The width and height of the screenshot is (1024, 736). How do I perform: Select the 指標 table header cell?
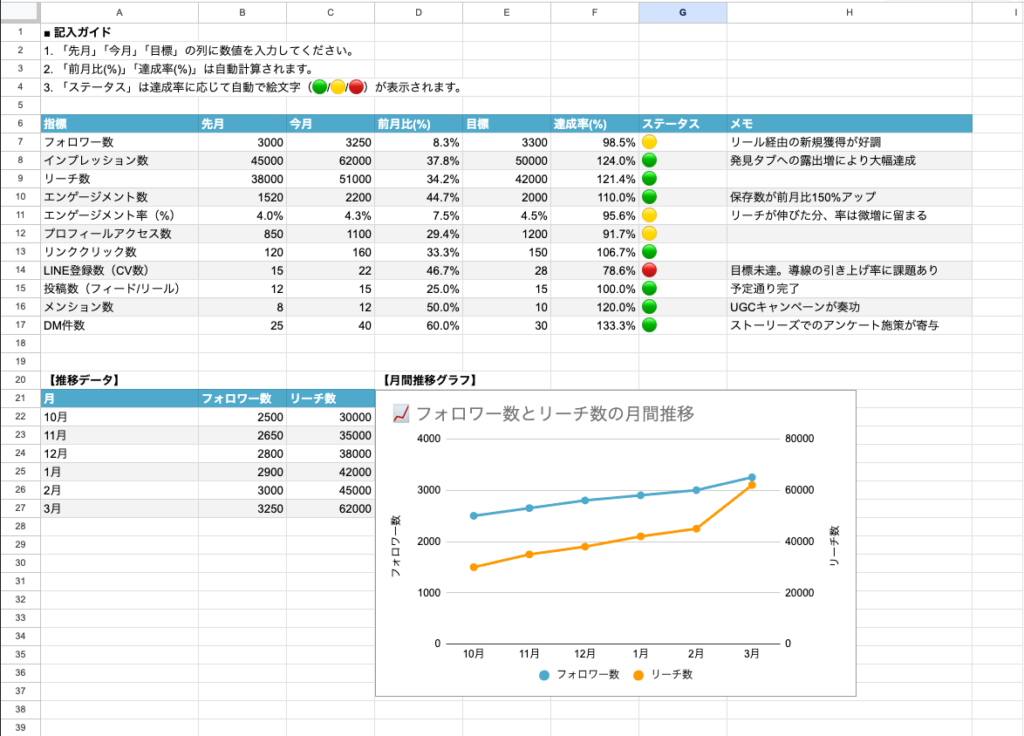pyautogui.click(x=119, y=124)
